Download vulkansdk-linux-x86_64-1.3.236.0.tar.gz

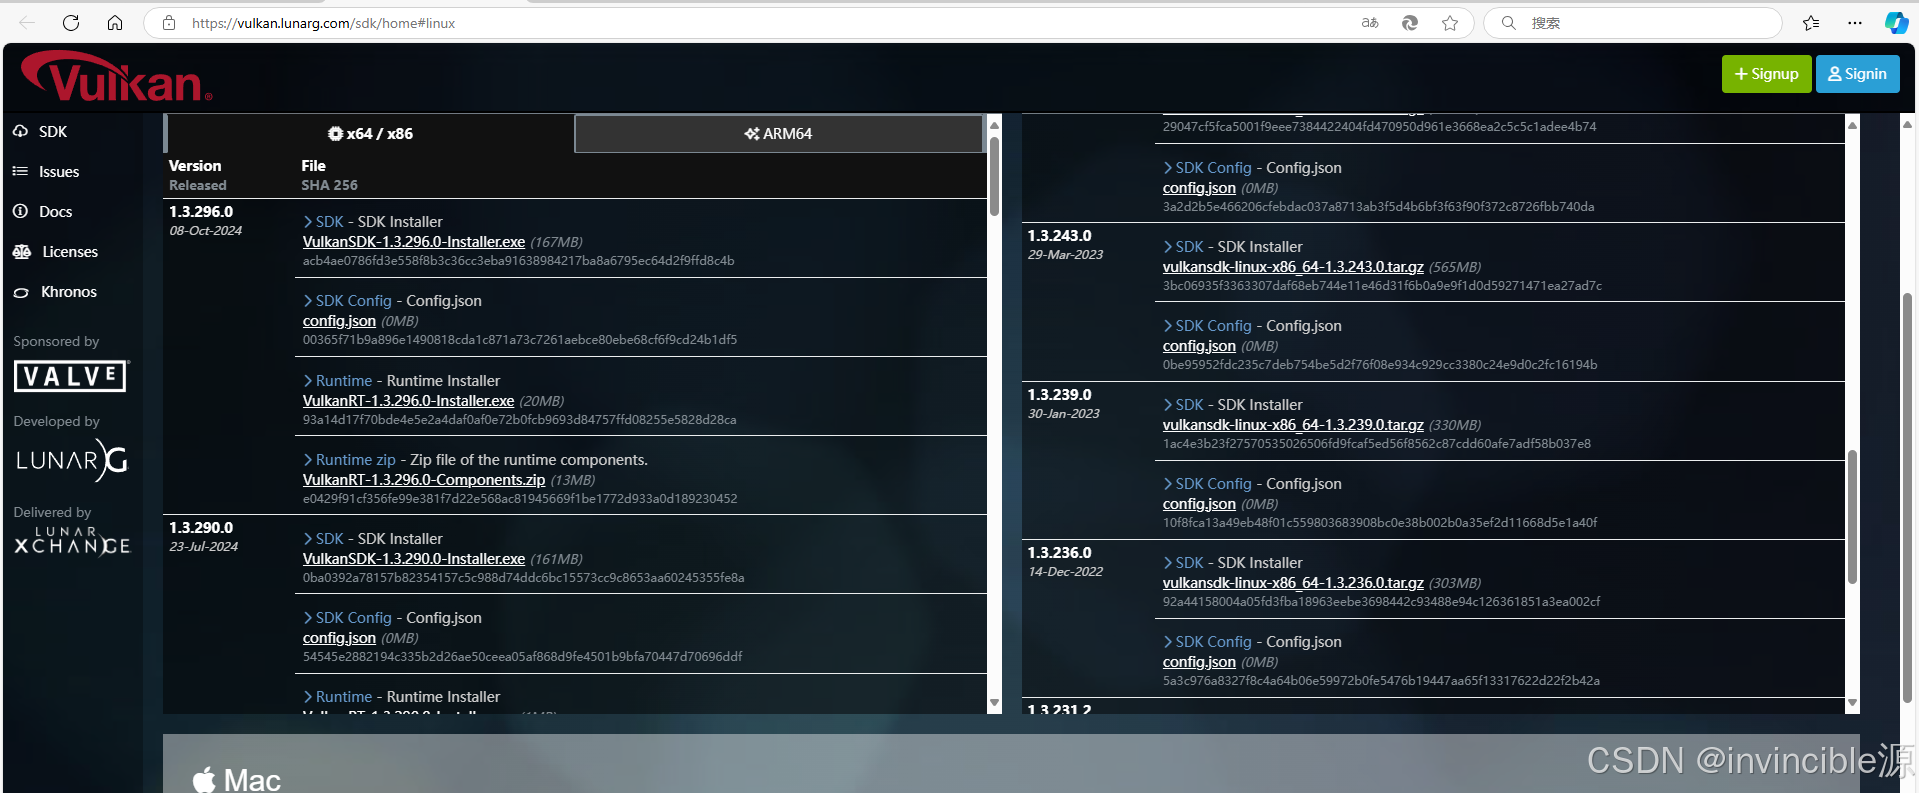[x=1293, y=582]
